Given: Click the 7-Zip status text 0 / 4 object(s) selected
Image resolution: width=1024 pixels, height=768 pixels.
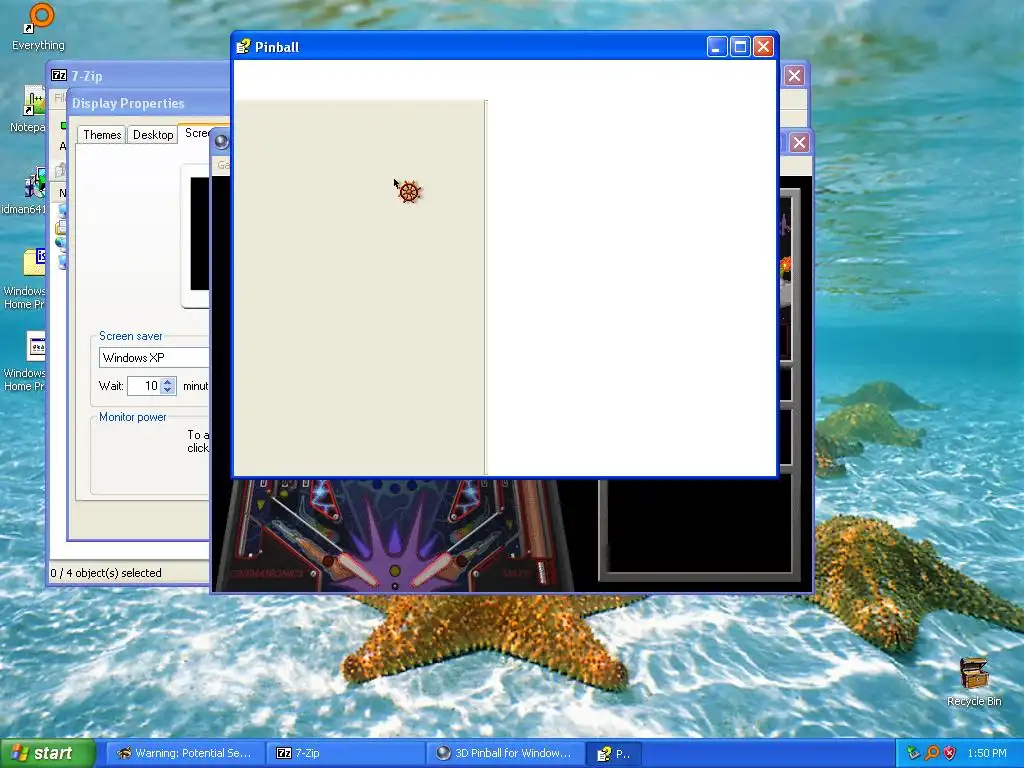Looking at the screenshot, I should coord(106,573).
